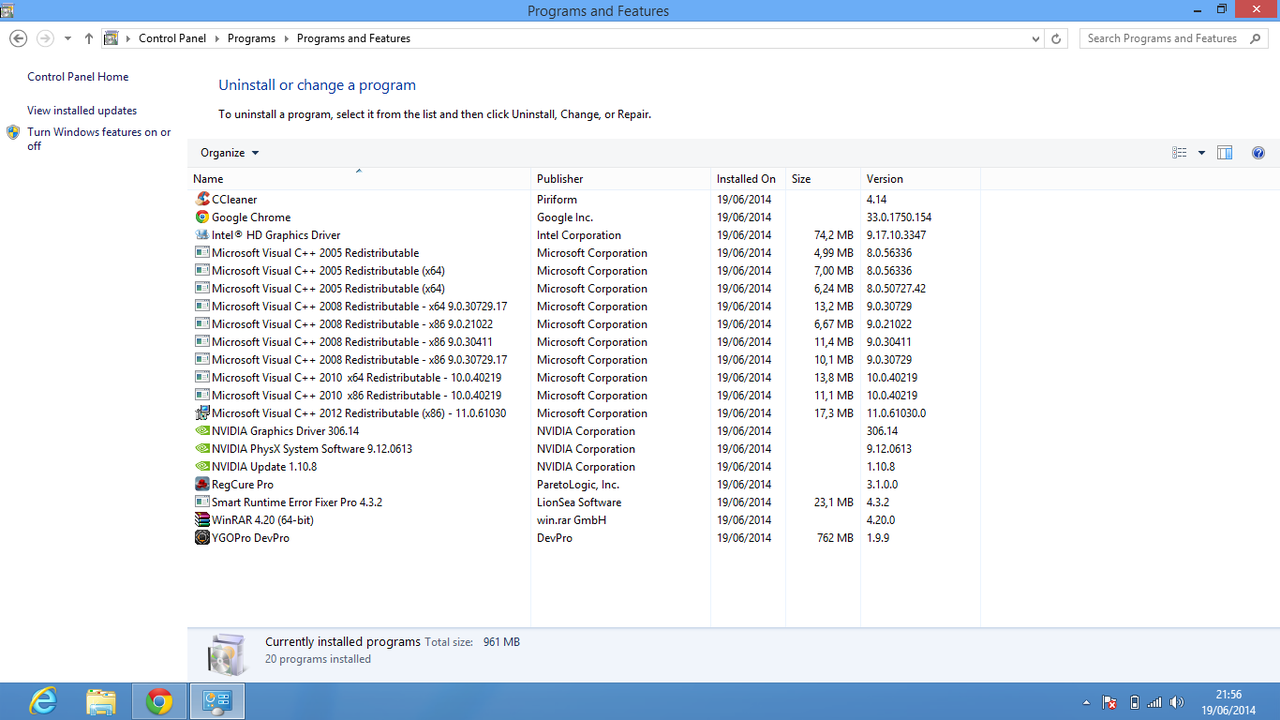
Task: Select Visual C++ 2008 x64 9.0.30729.17 row
Action: click(585, 306)
